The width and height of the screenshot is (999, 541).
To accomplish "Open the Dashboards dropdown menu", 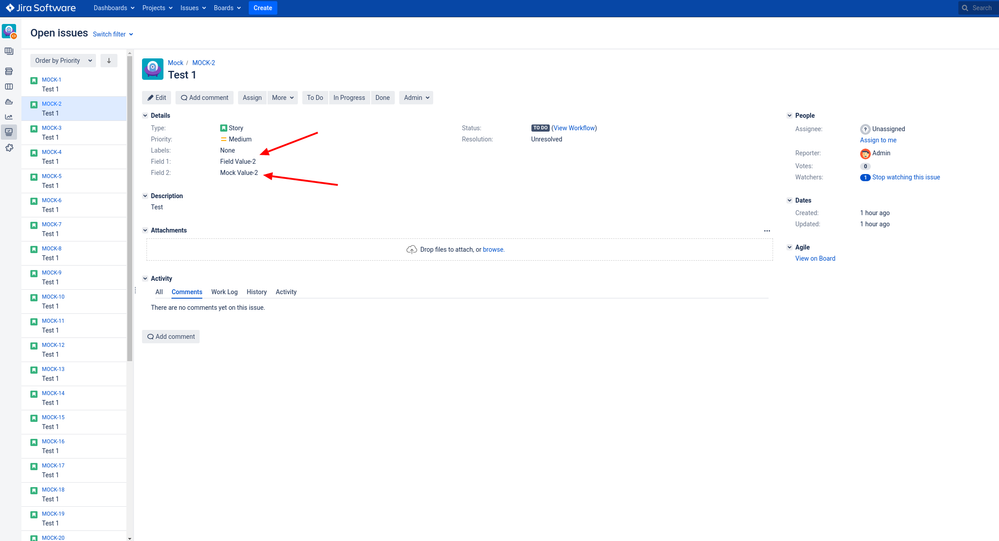I will (114, 8).
